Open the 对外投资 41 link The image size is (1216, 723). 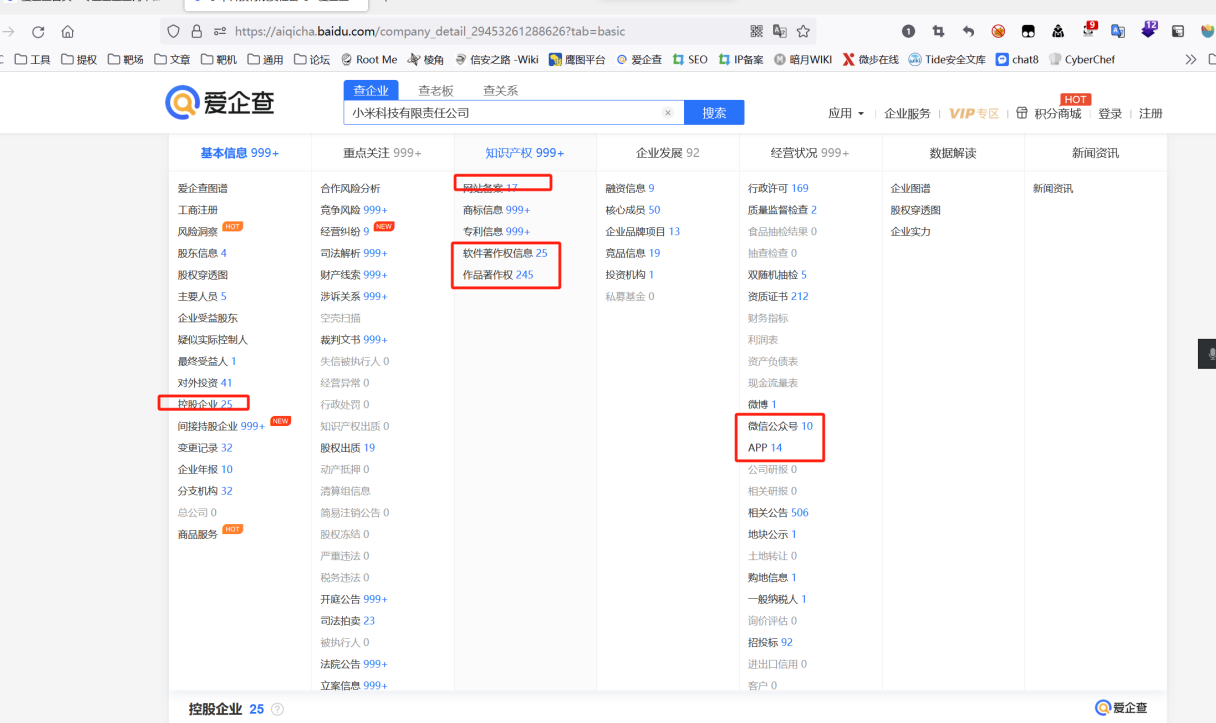click(x=205, y=383)
